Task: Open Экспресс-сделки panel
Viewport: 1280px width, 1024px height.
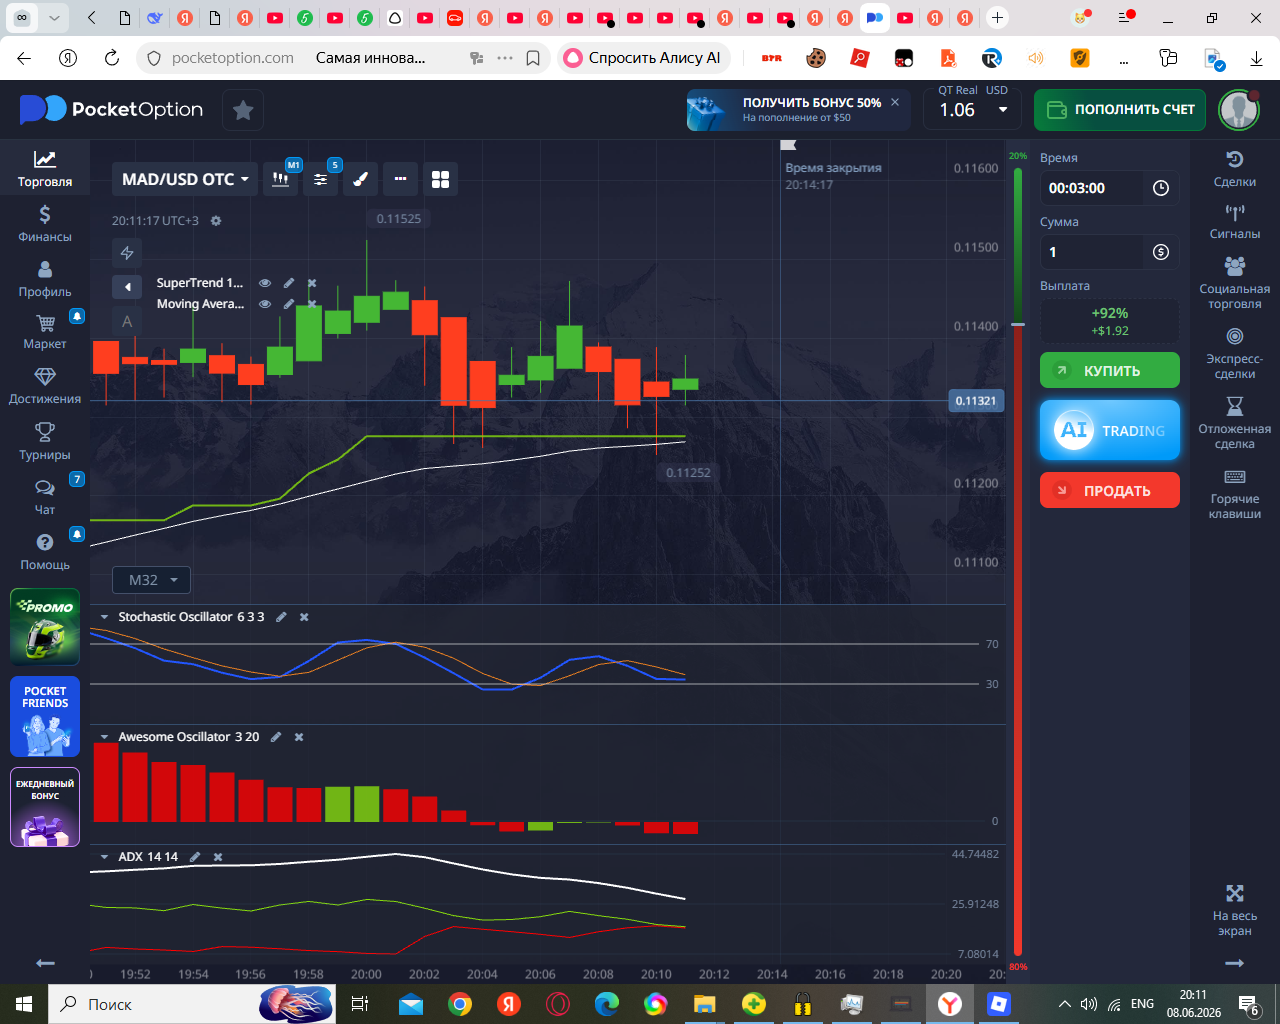Action: tap(1235, 353)
